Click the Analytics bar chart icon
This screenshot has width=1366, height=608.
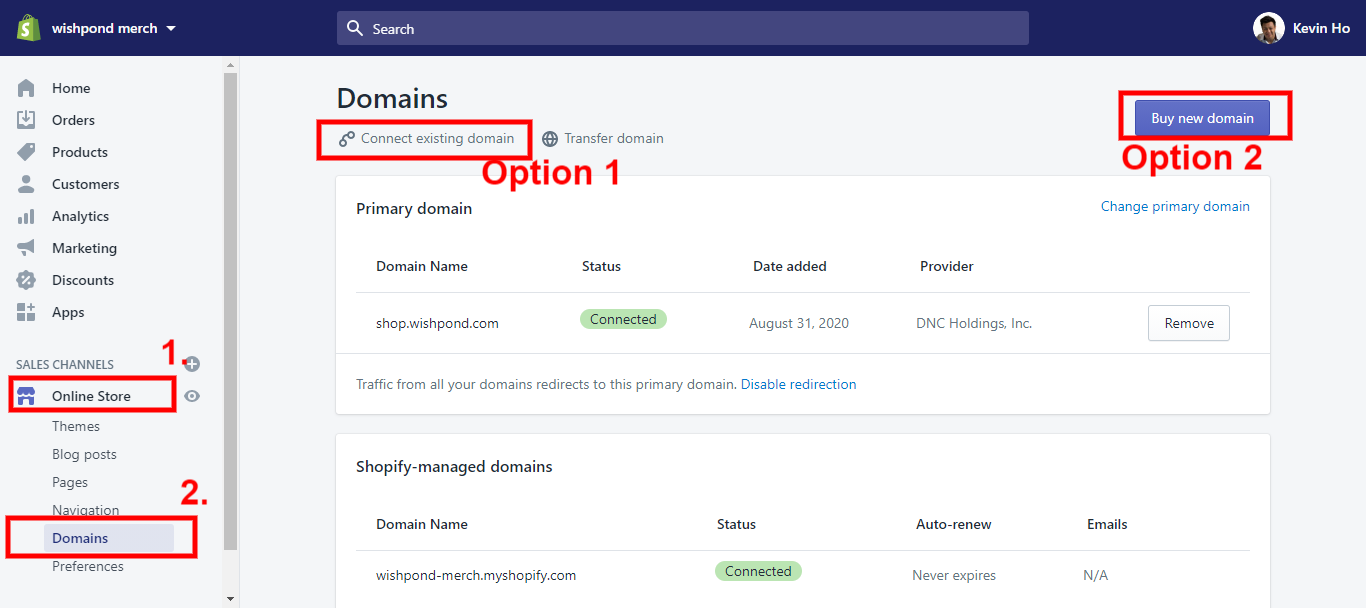(26, 216)
